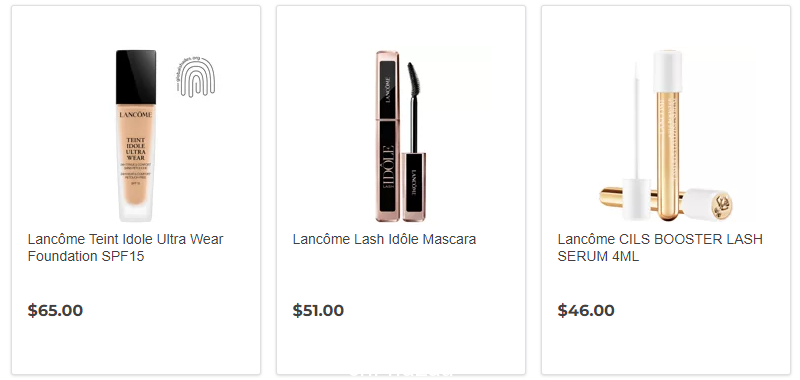Click the $51.00 mascara price
The height and width of the screenshot is (380, 800).
point(318,310)
